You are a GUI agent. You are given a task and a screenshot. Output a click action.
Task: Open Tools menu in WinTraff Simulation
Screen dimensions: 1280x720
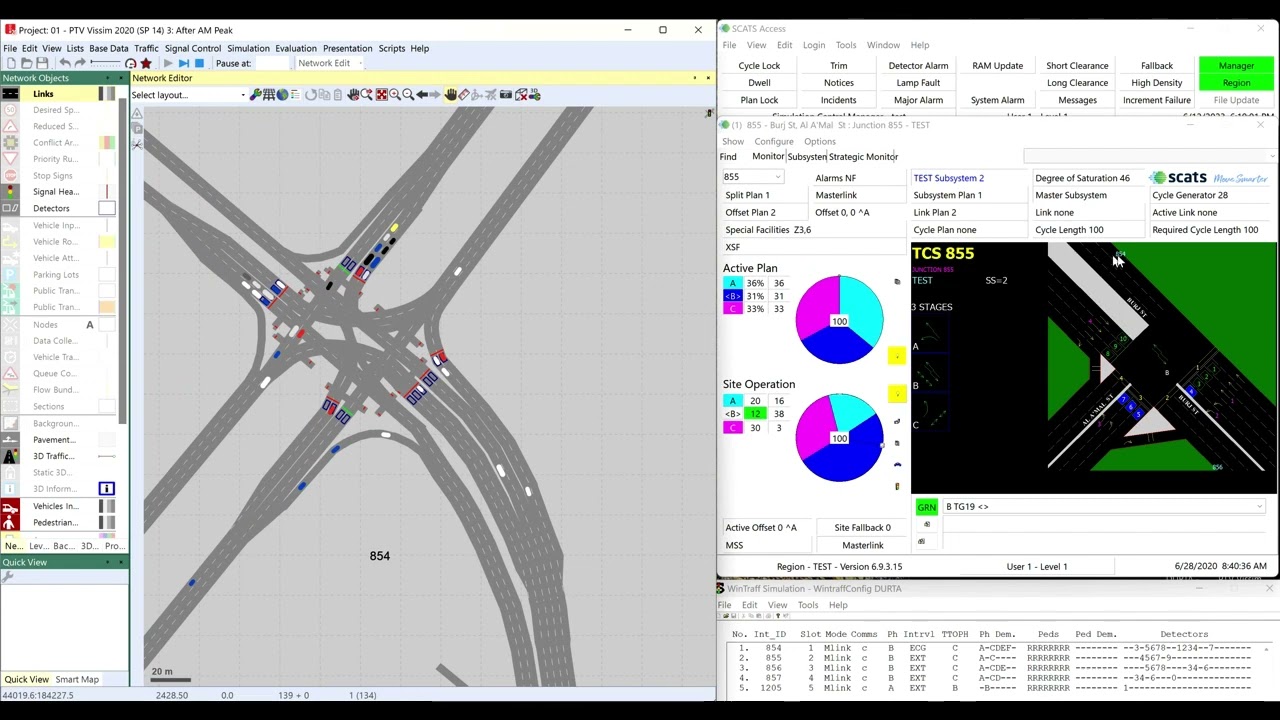807,605
